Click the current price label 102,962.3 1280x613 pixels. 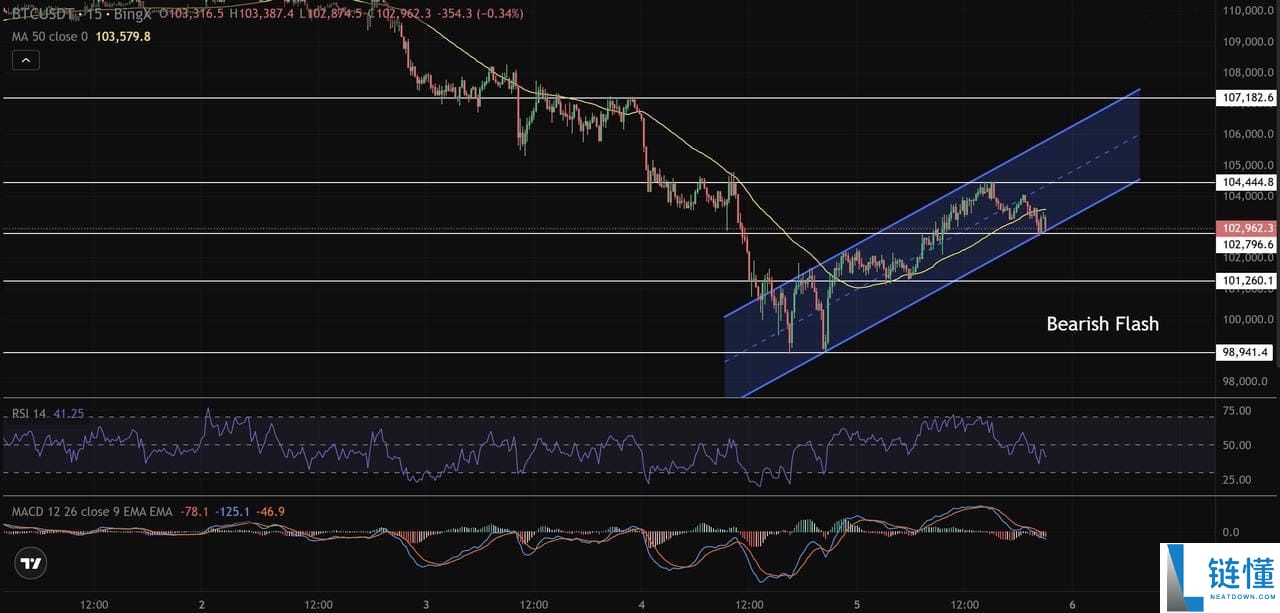click(x=1247, y=228)
